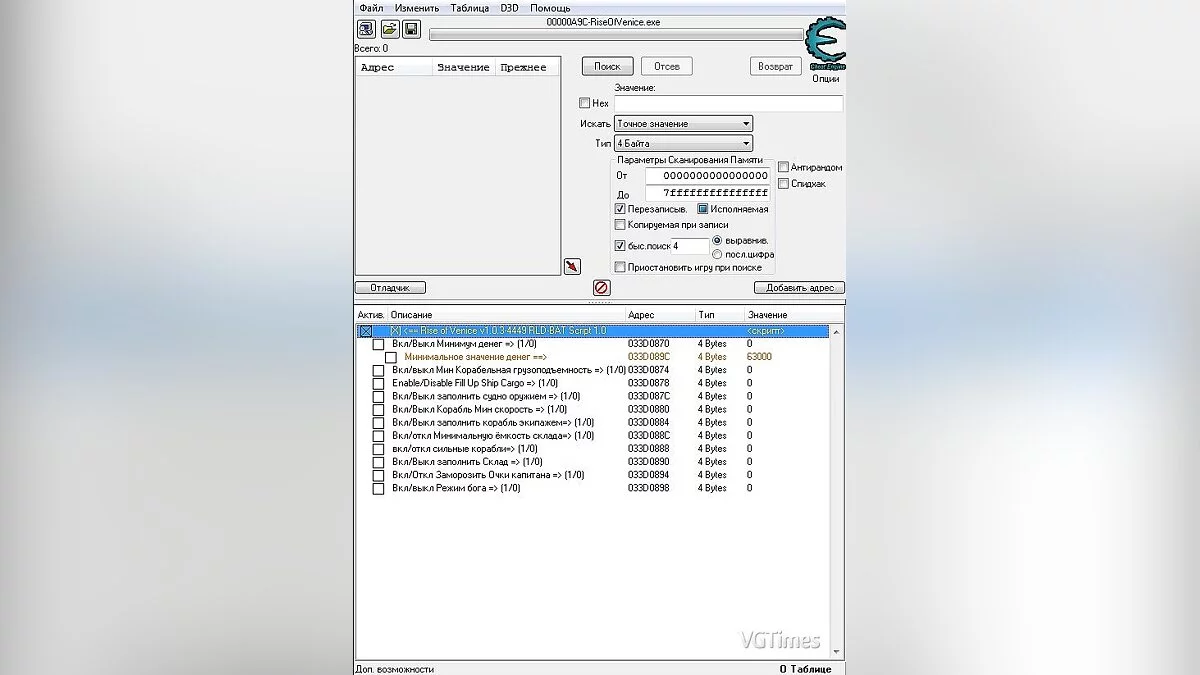Enable Копируемая при записи checkbox

click(x=620, y=226)
